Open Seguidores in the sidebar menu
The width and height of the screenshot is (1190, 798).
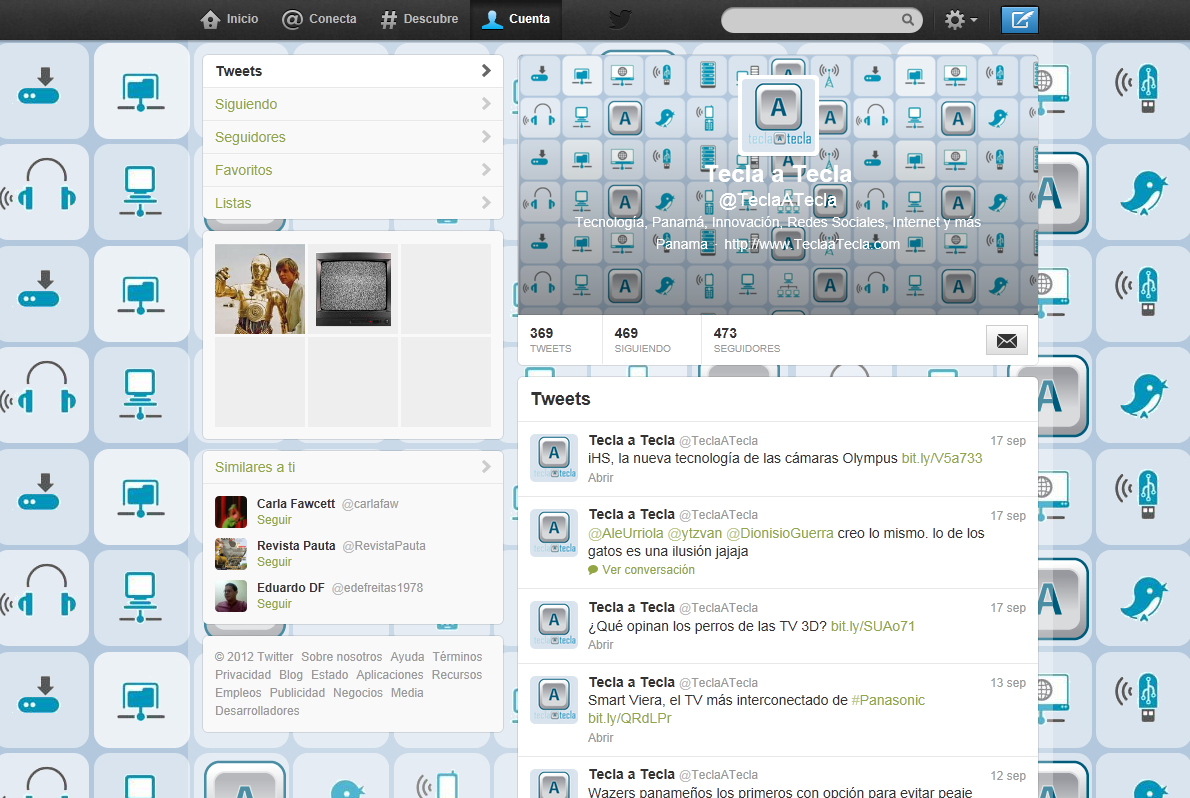pos(250,137)
